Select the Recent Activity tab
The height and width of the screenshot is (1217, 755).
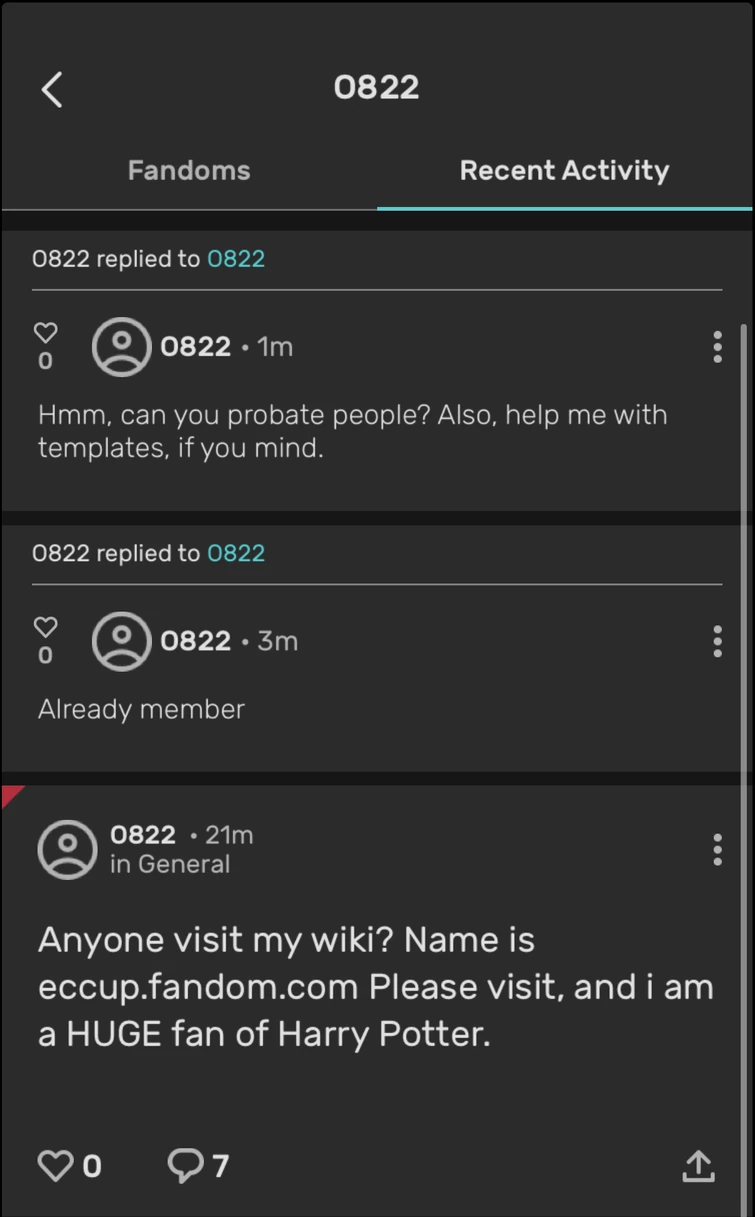coord(564,170)
